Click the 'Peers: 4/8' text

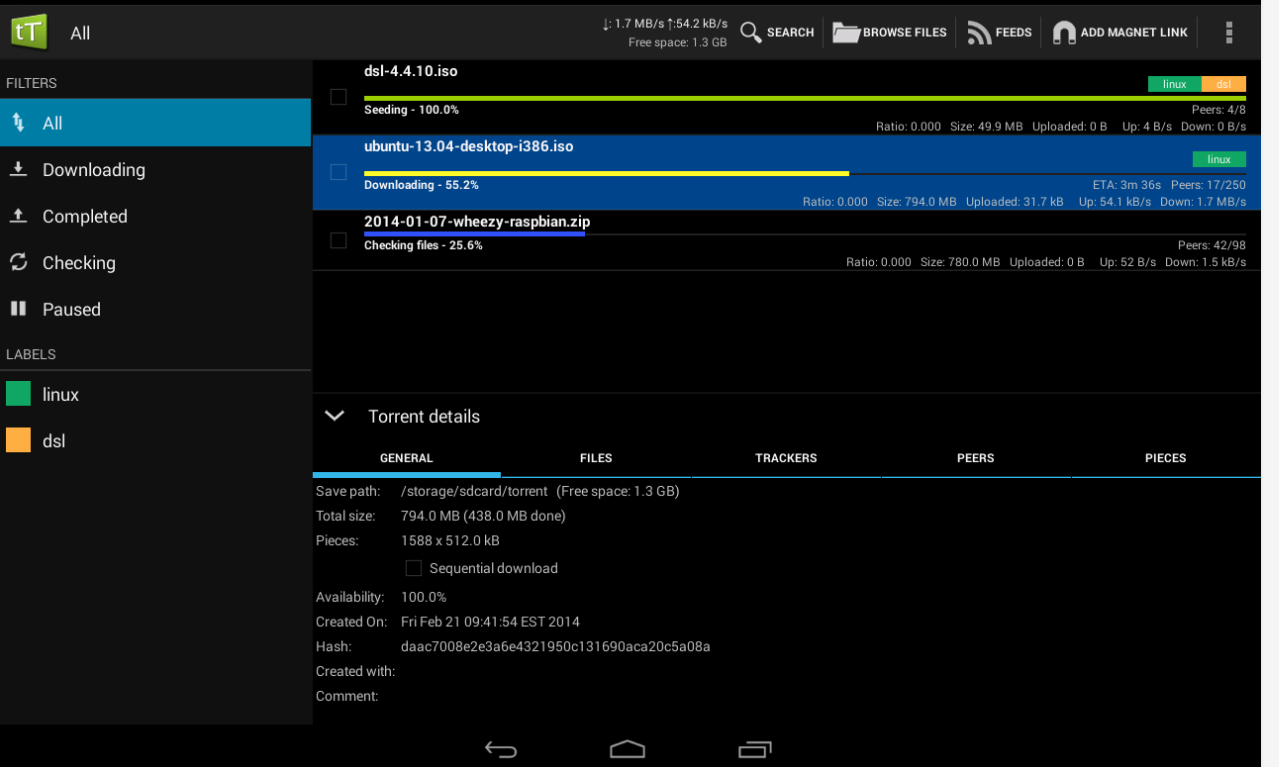coord(1219,110)
